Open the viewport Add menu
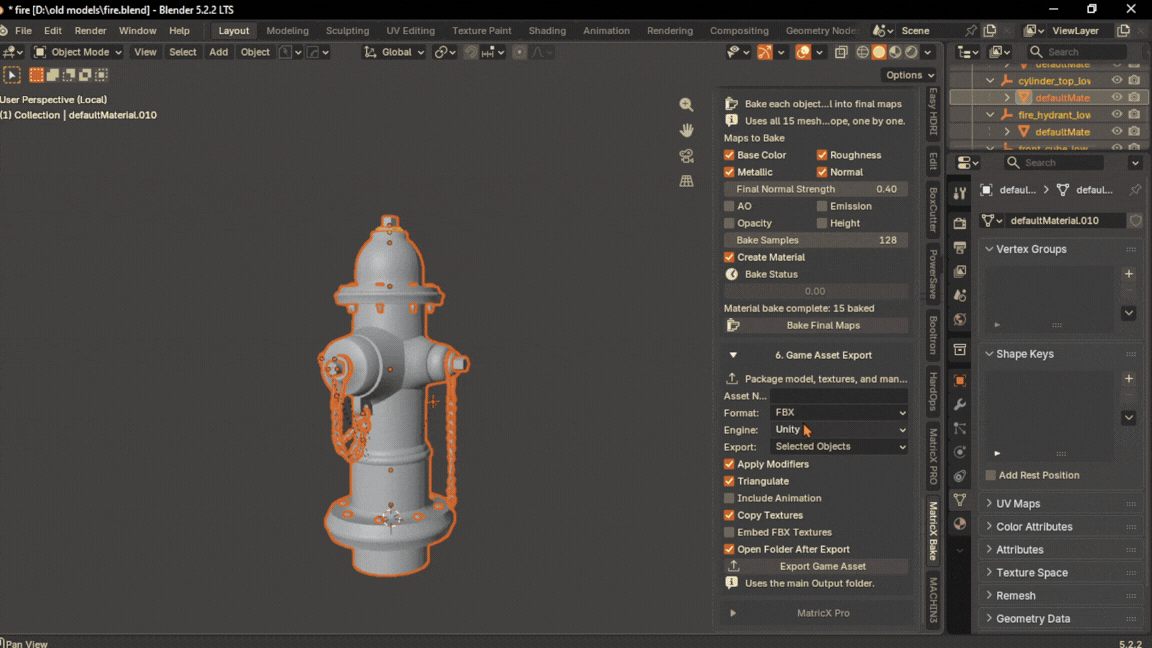Image resolution: width=1152 pixels, height=648 pixels. [x=218, y=52]
